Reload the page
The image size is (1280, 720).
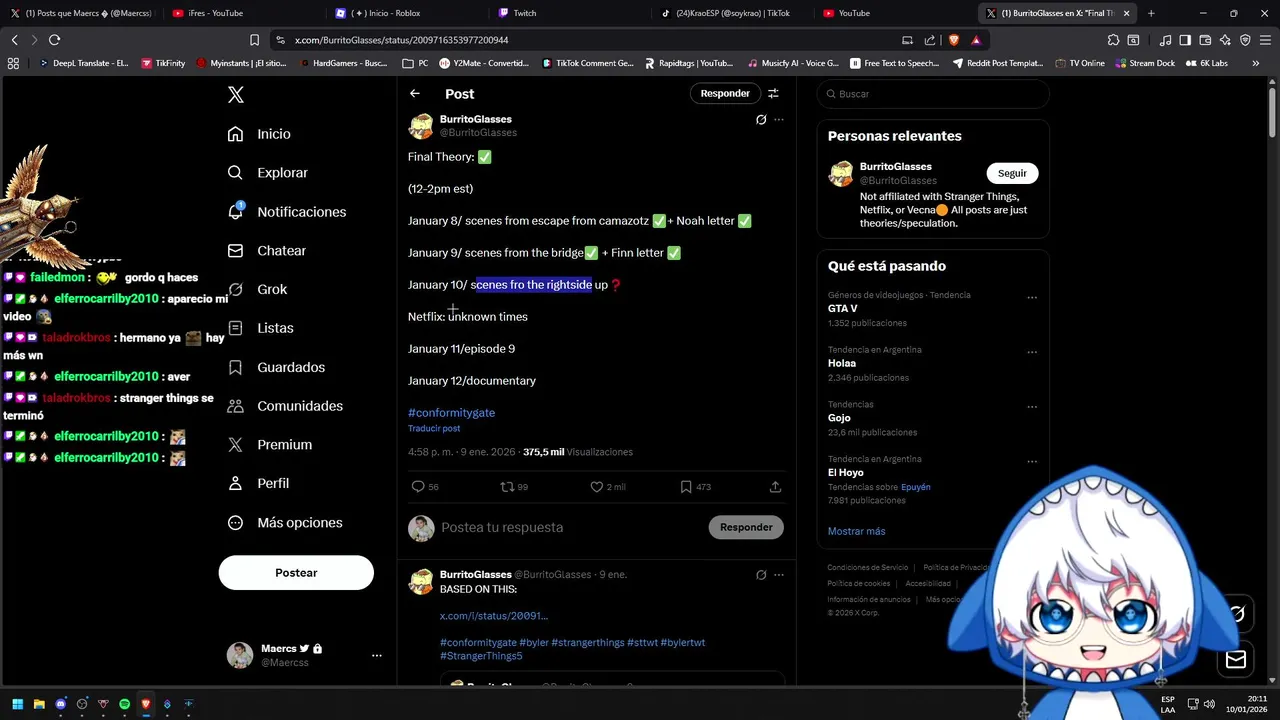(54, 40)
